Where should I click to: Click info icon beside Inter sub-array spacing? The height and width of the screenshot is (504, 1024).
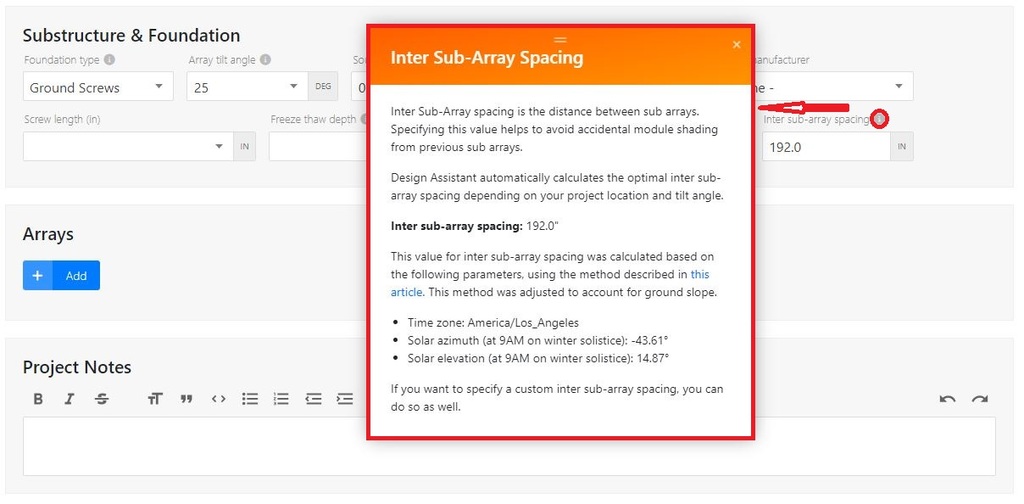pyautogui.click(x=879, y=120)
